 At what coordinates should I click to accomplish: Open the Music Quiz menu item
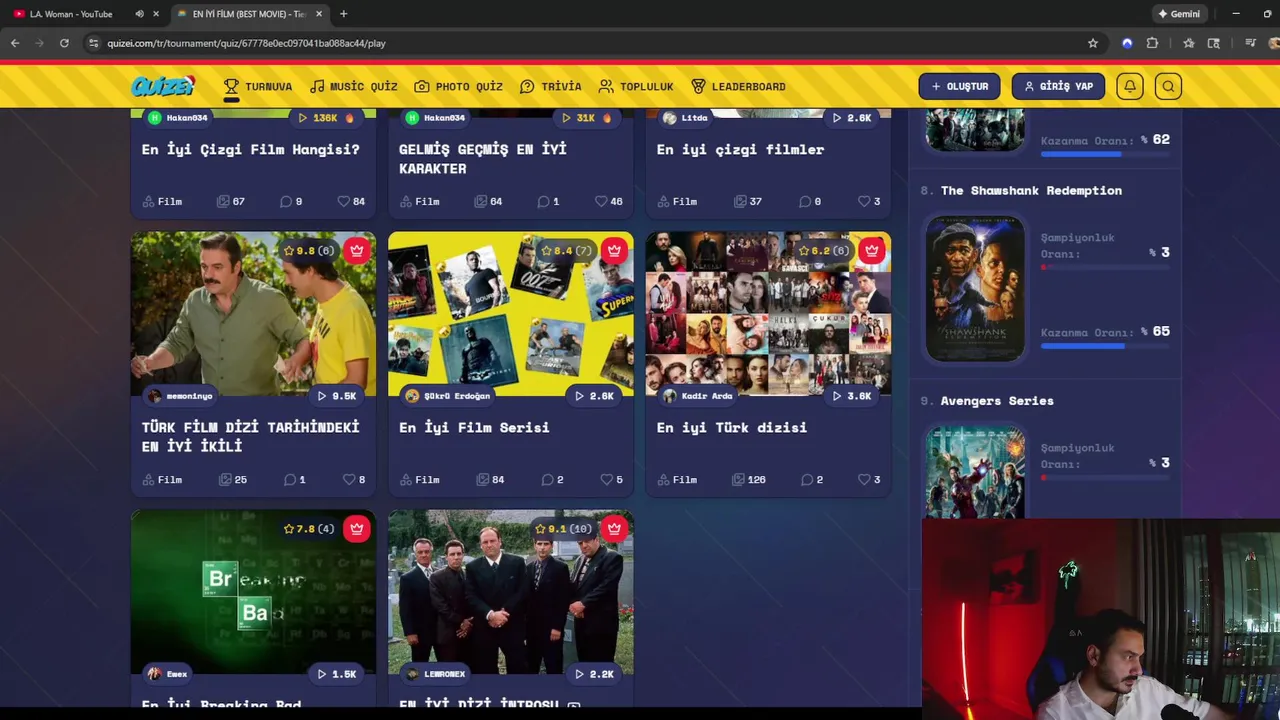[354, 86]
